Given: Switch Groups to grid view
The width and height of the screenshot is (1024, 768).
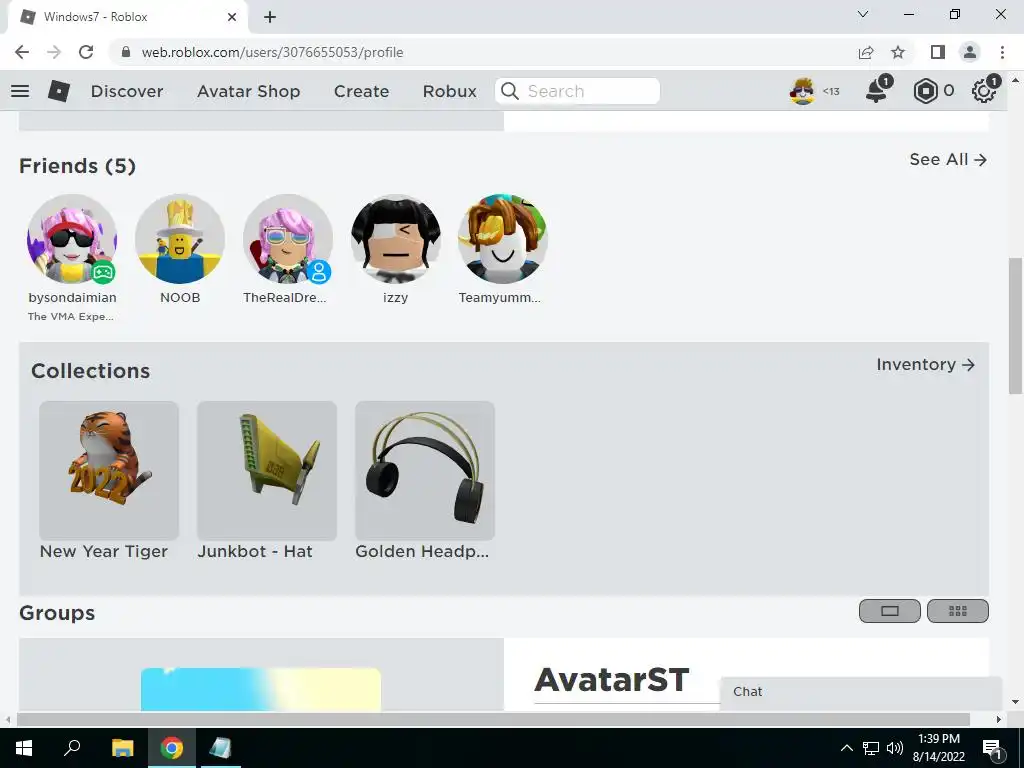Looking at the screenshot, I should point(957,611).
